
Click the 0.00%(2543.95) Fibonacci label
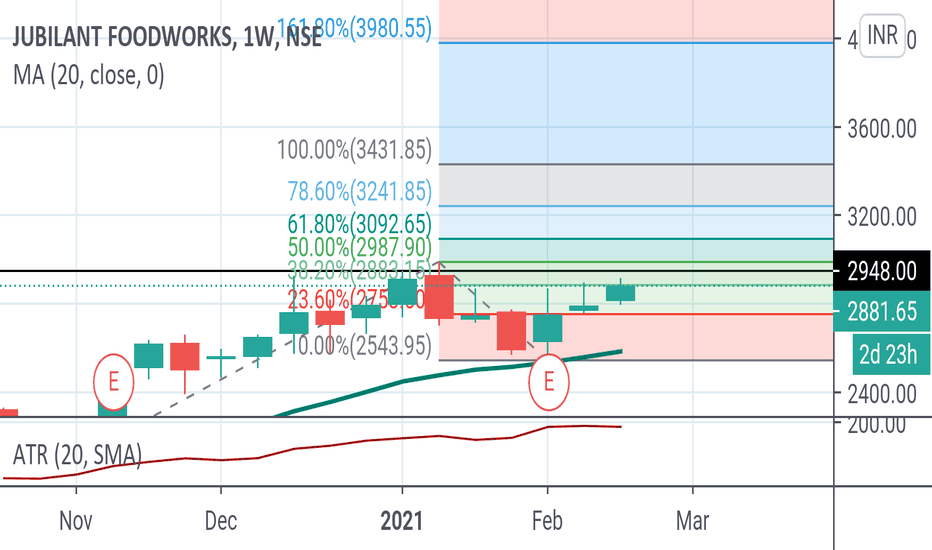point(364,345)
